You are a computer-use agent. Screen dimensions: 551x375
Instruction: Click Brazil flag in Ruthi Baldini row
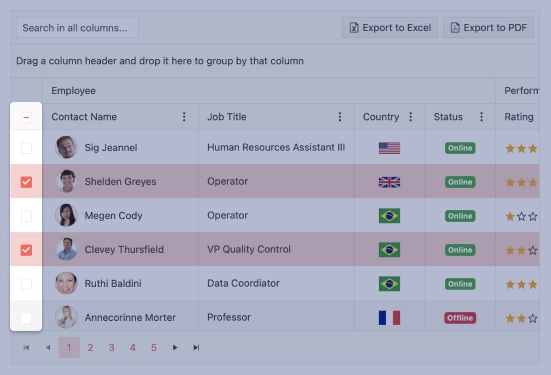pyautogui.click(x=389, y=284)
